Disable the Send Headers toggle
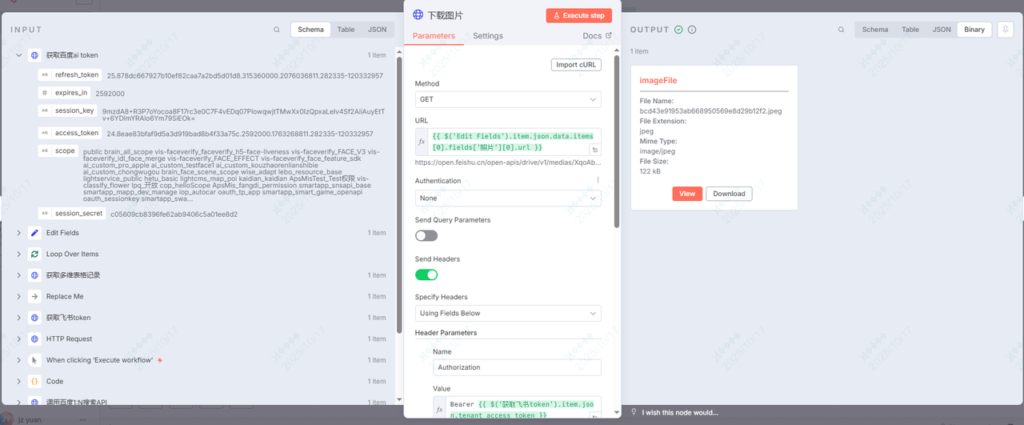 [426, 274]
